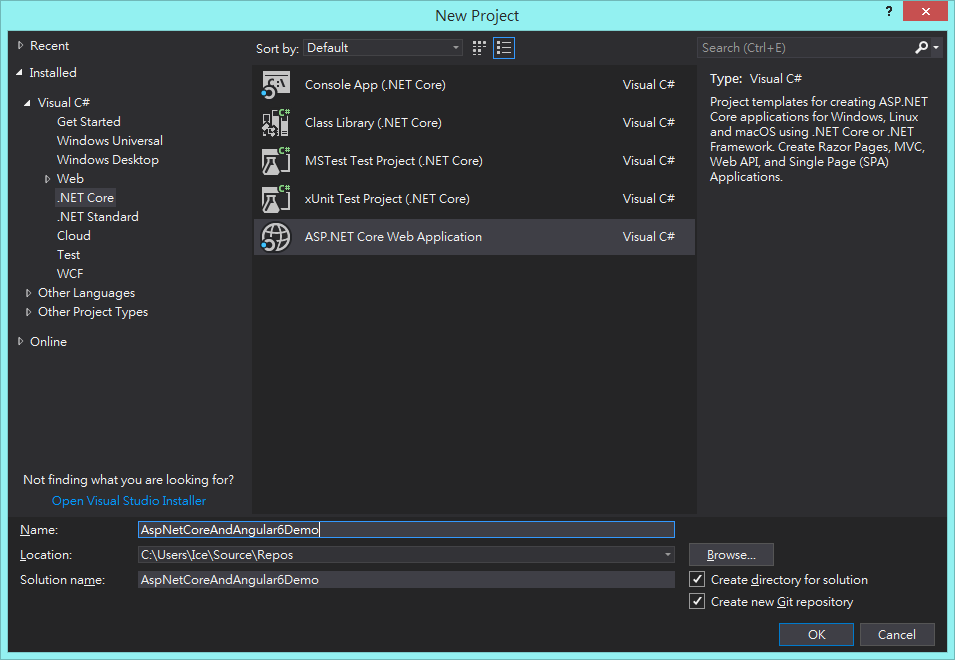Toggle Create directory for solution checkbox
This screenshot has height=660, width=955.
(697, 579)
